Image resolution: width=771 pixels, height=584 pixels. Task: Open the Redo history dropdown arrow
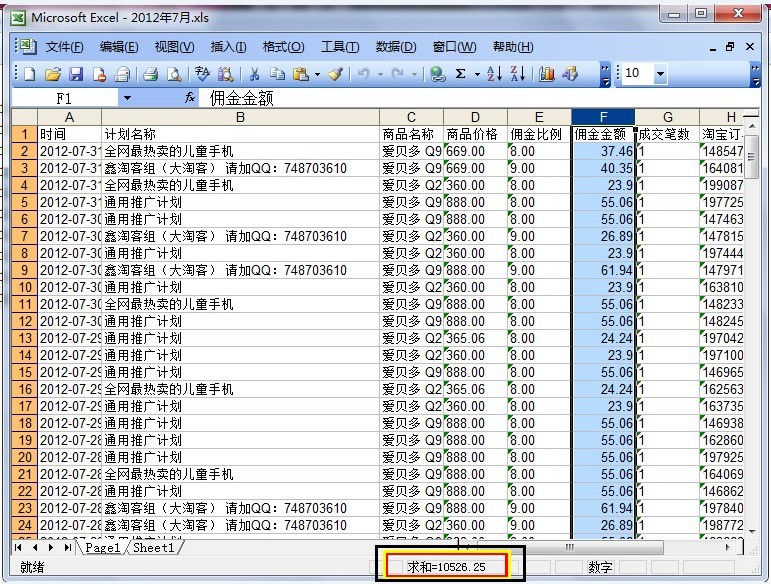point(415,74)
